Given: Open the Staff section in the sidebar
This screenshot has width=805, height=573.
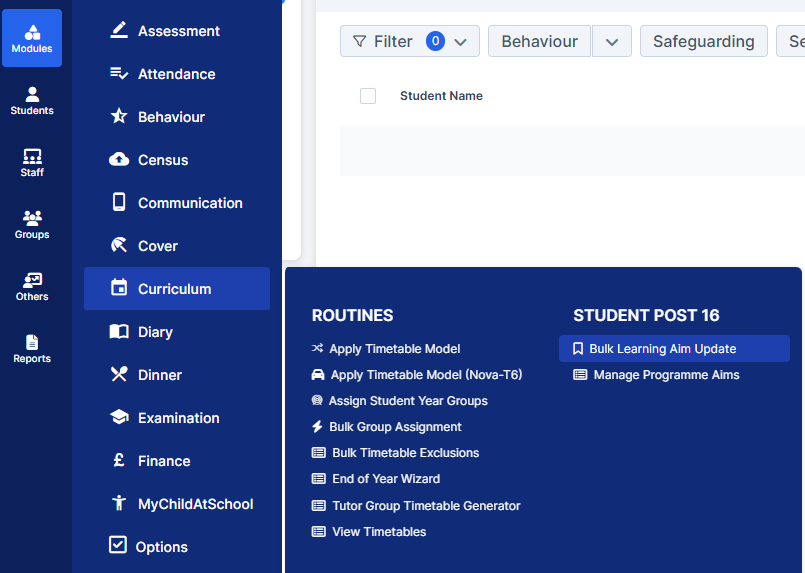Looking at the screenshot, I should [32, 163].
